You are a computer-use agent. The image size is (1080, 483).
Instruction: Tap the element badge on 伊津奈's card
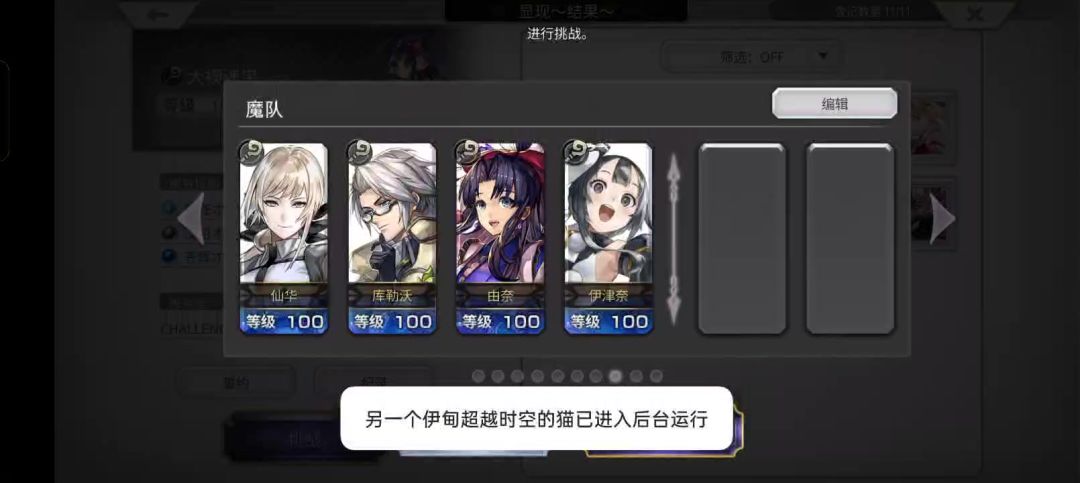click(576, 152)
